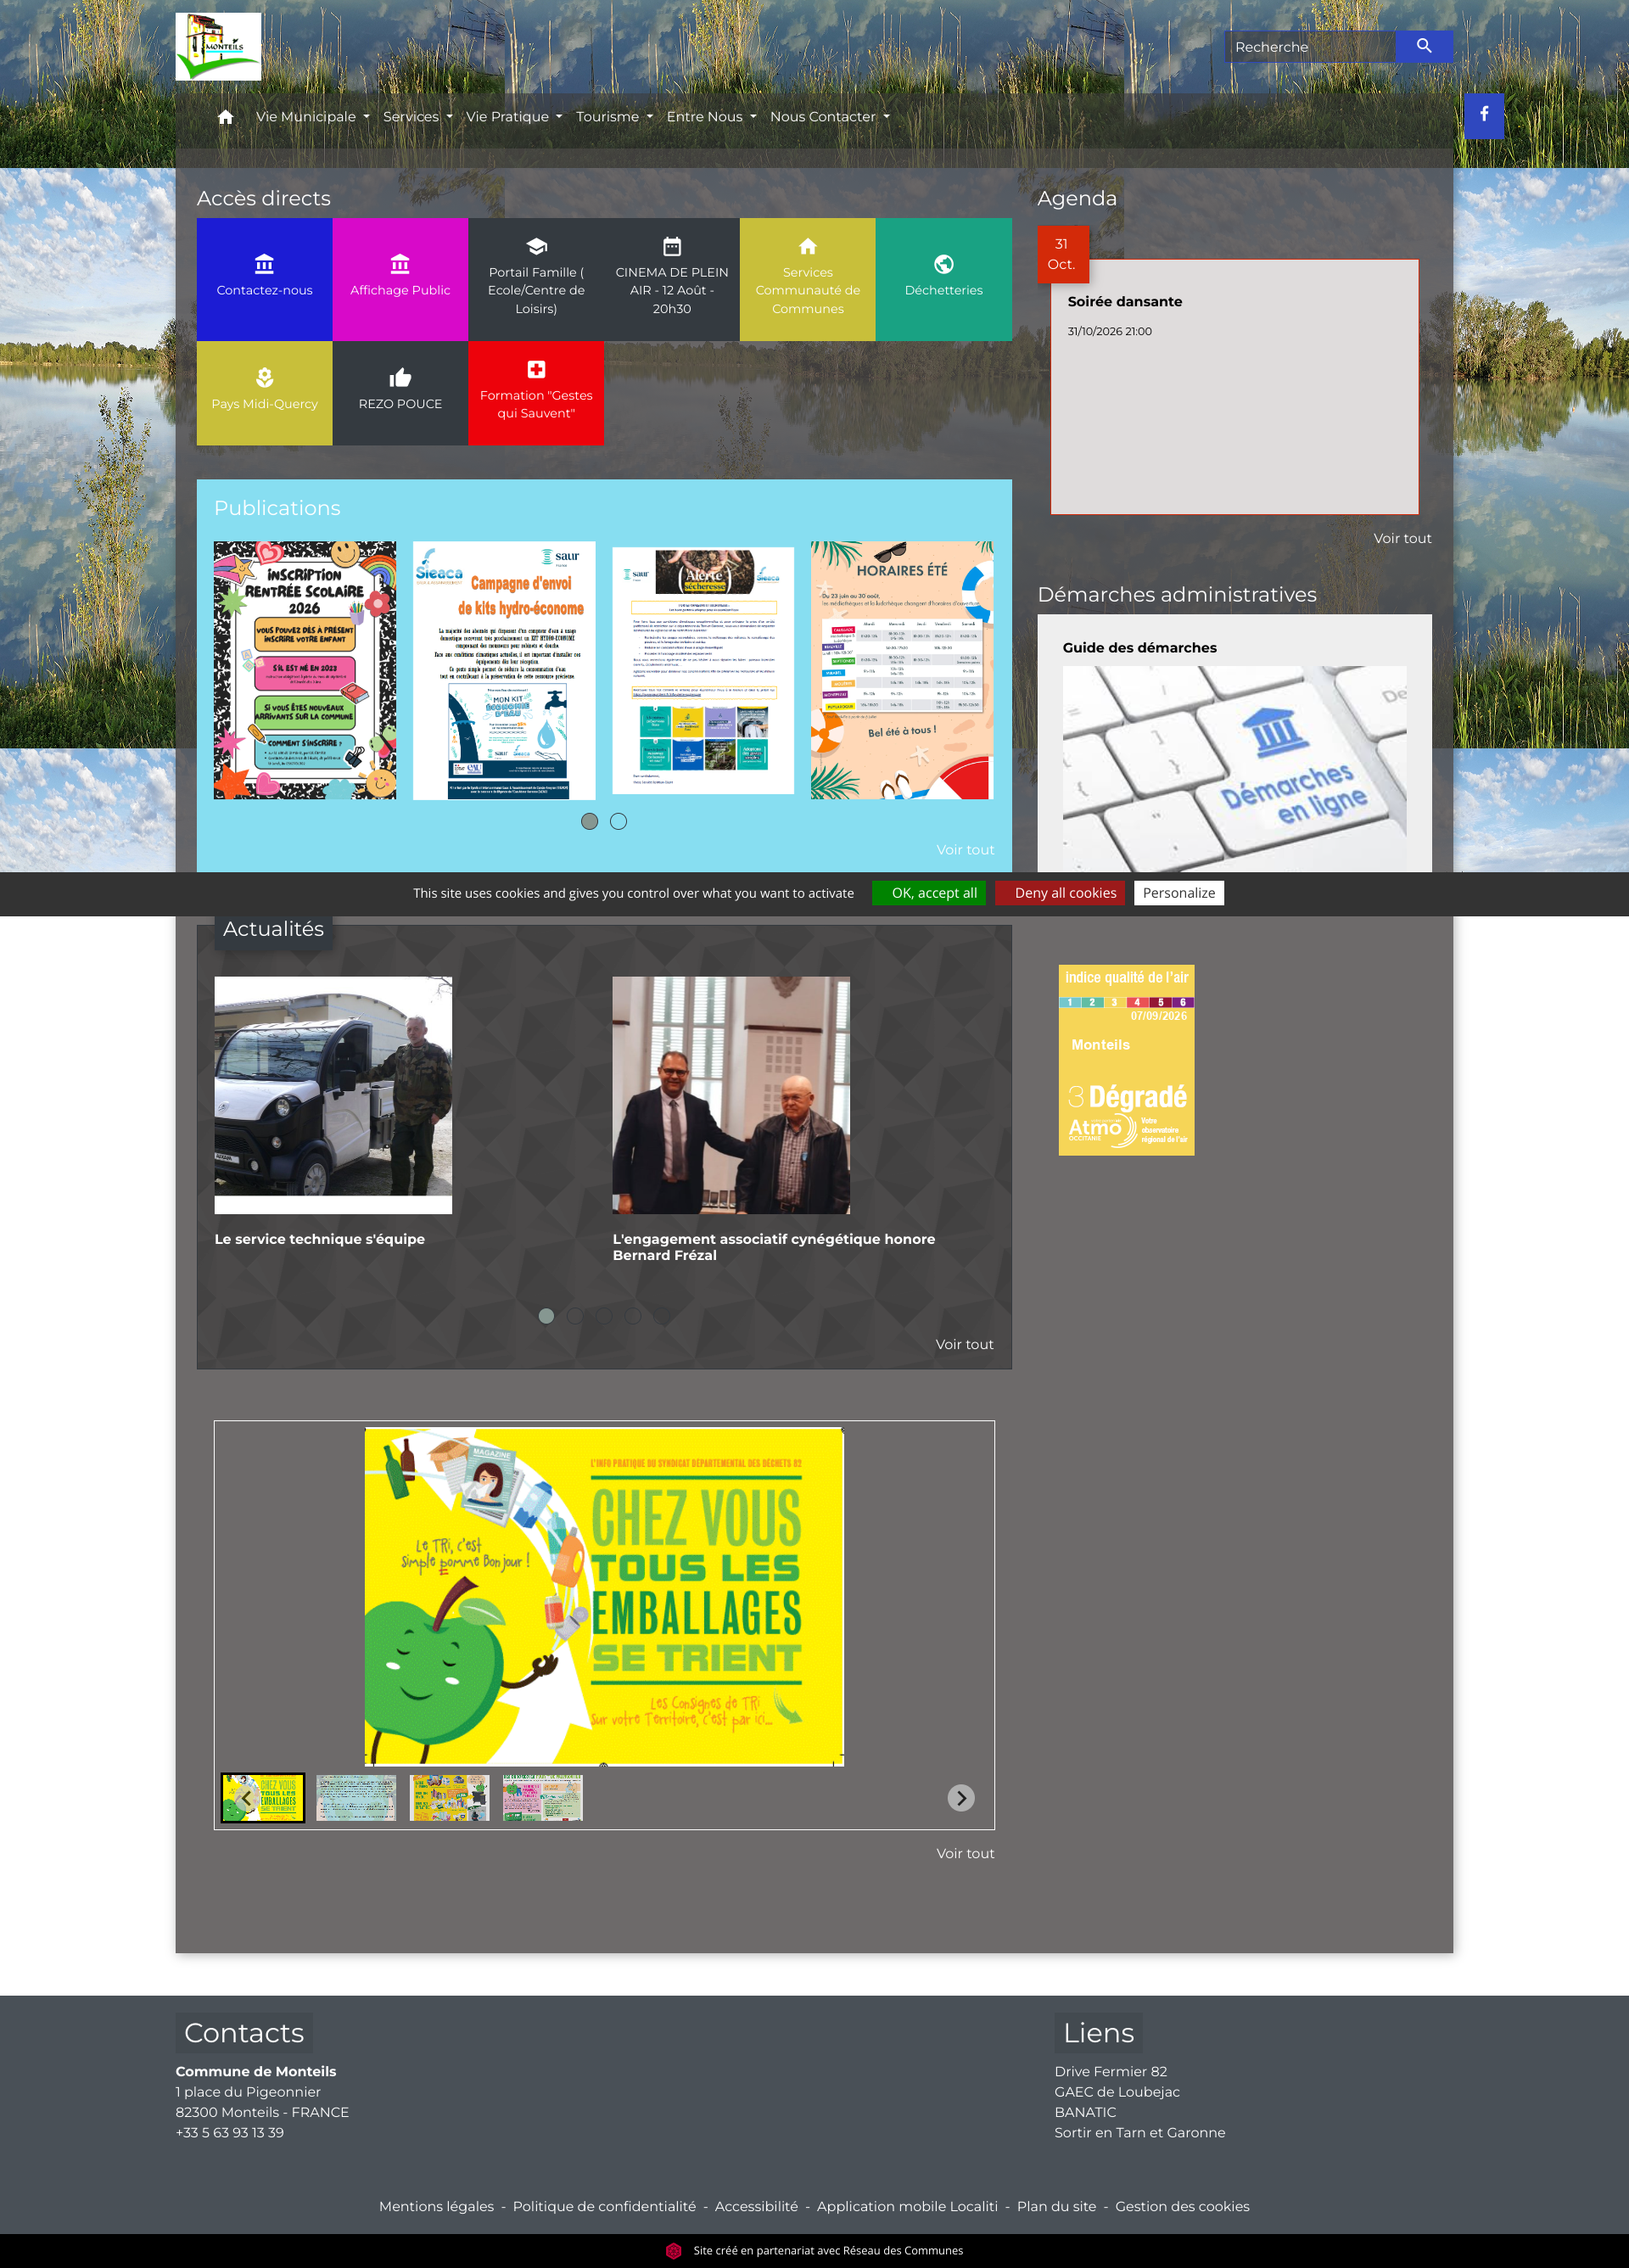
Task: Open Mentions légales footer link
Action: (x=436, y=2206)
